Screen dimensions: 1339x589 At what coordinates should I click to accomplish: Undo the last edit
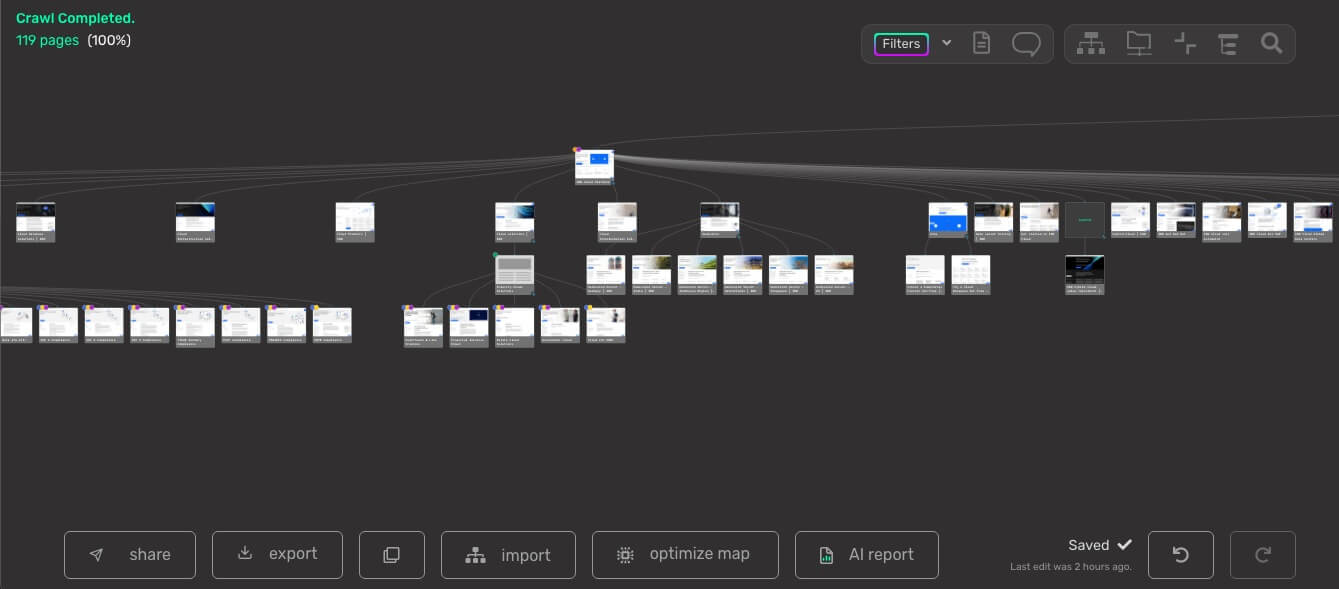tap(1181, 555)
